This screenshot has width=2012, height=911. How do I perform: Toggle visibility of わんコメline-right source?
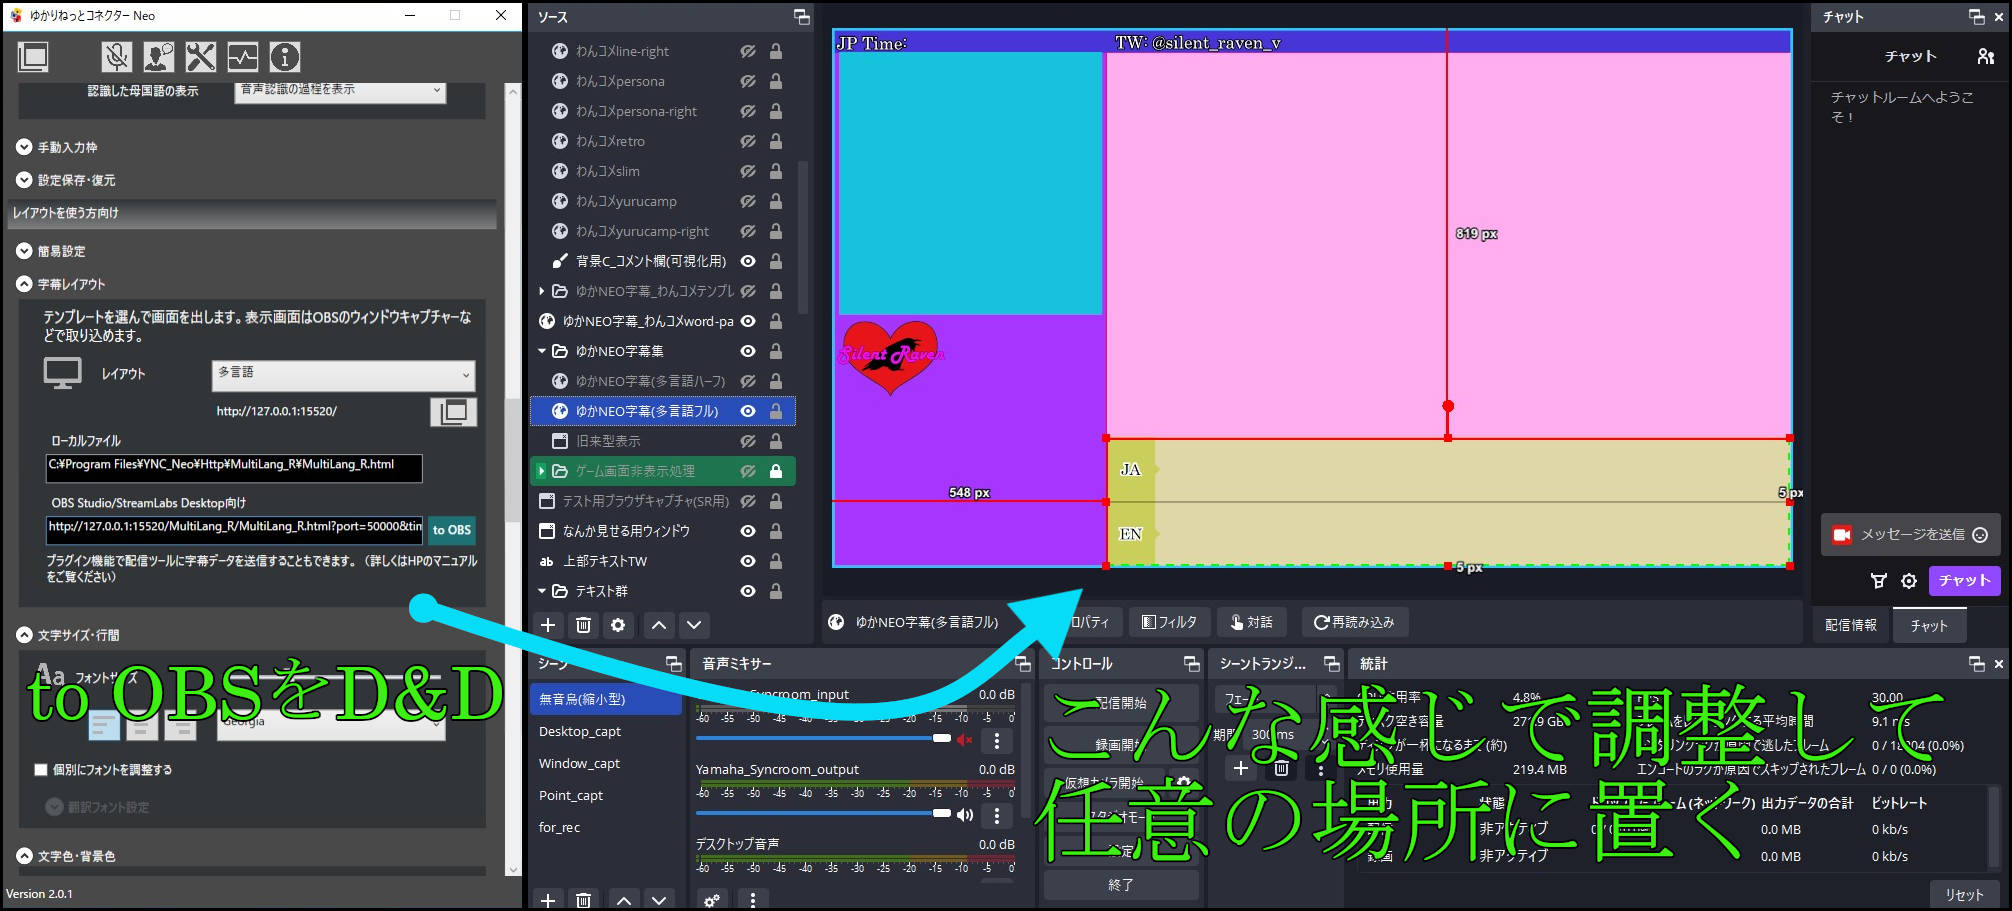(748, 51)
